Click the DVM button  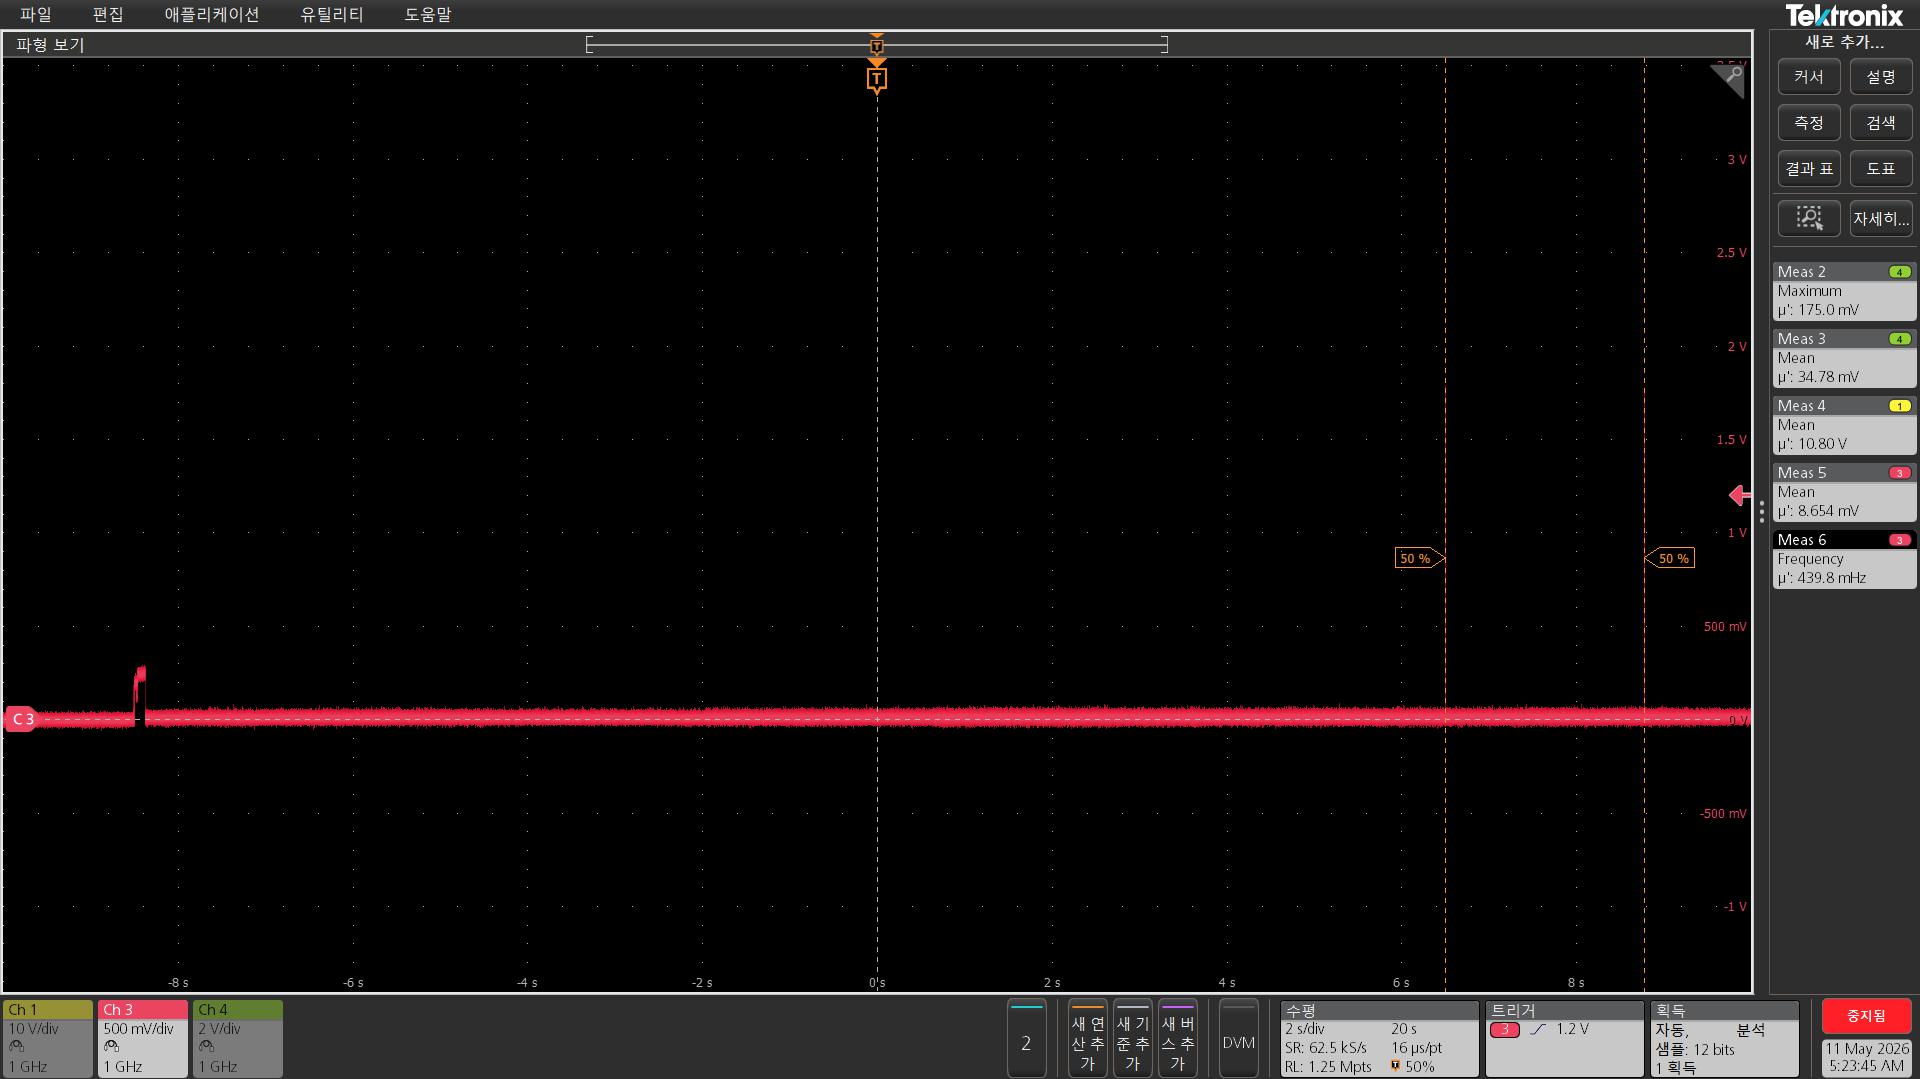pyautogui.click(x=1238, y=1038)
